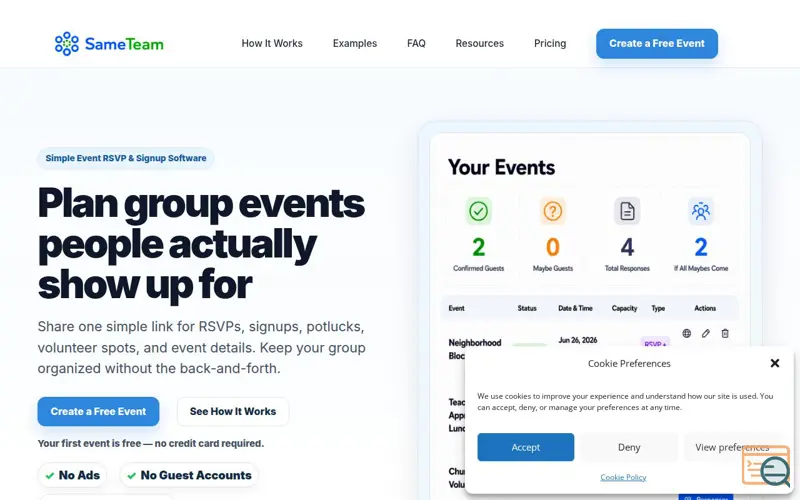800x500 pixels.
Task: Click the No Ads badge
Action: pos(72,475)
